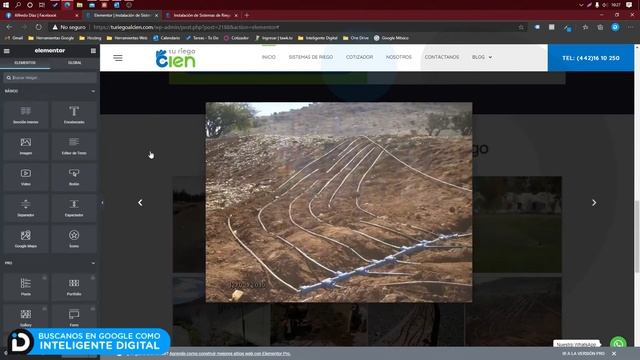Viewport: 640px width, 360px height.
Task: Open the Elementor widgets grid icon
Action: [x=93, y=51]
